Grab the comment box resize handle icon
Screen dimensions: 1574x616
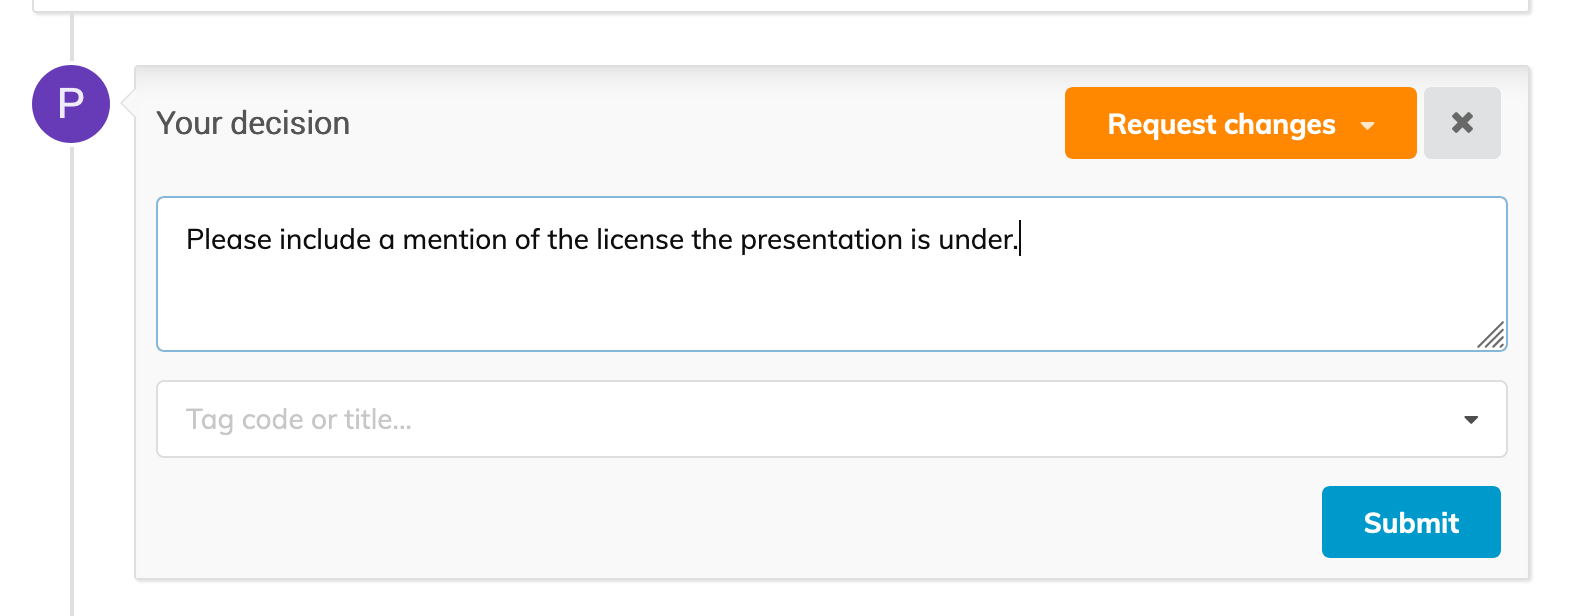pyautogui.click(x=1490, y=335)
